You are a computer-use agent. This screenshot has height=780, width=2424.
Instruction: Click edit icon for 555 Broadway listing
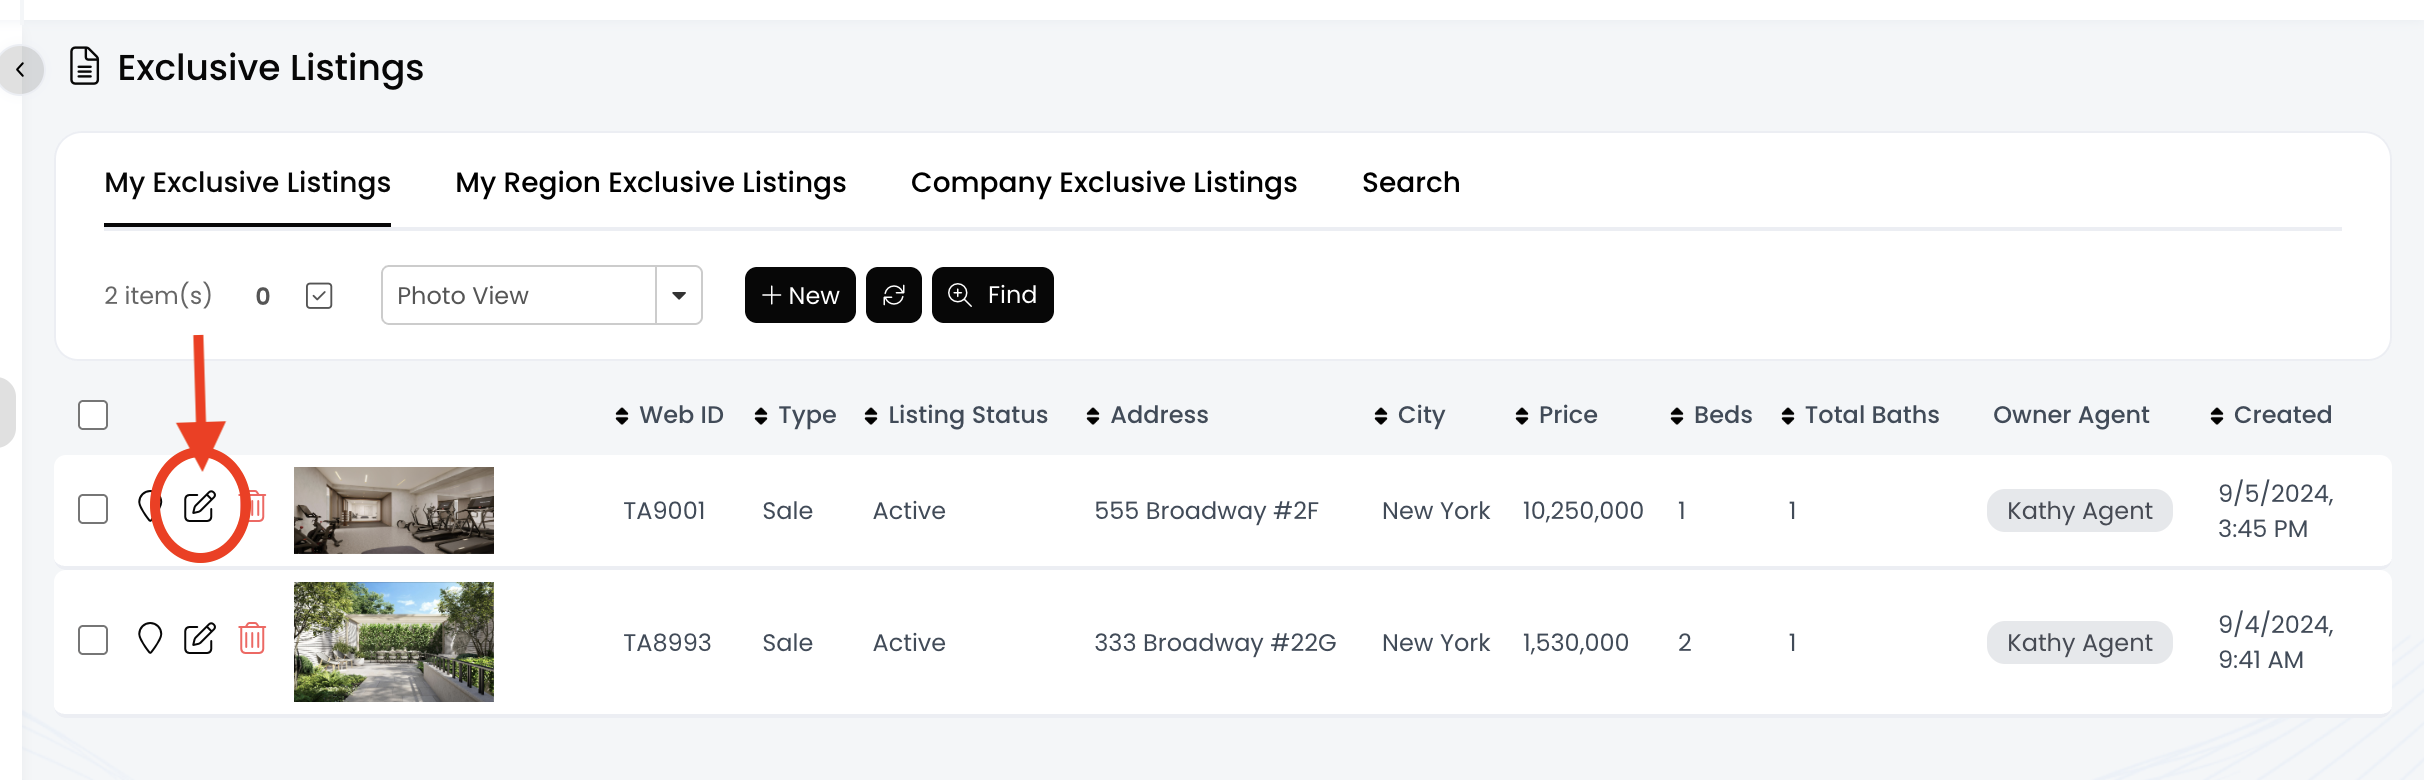coord(200,507)
